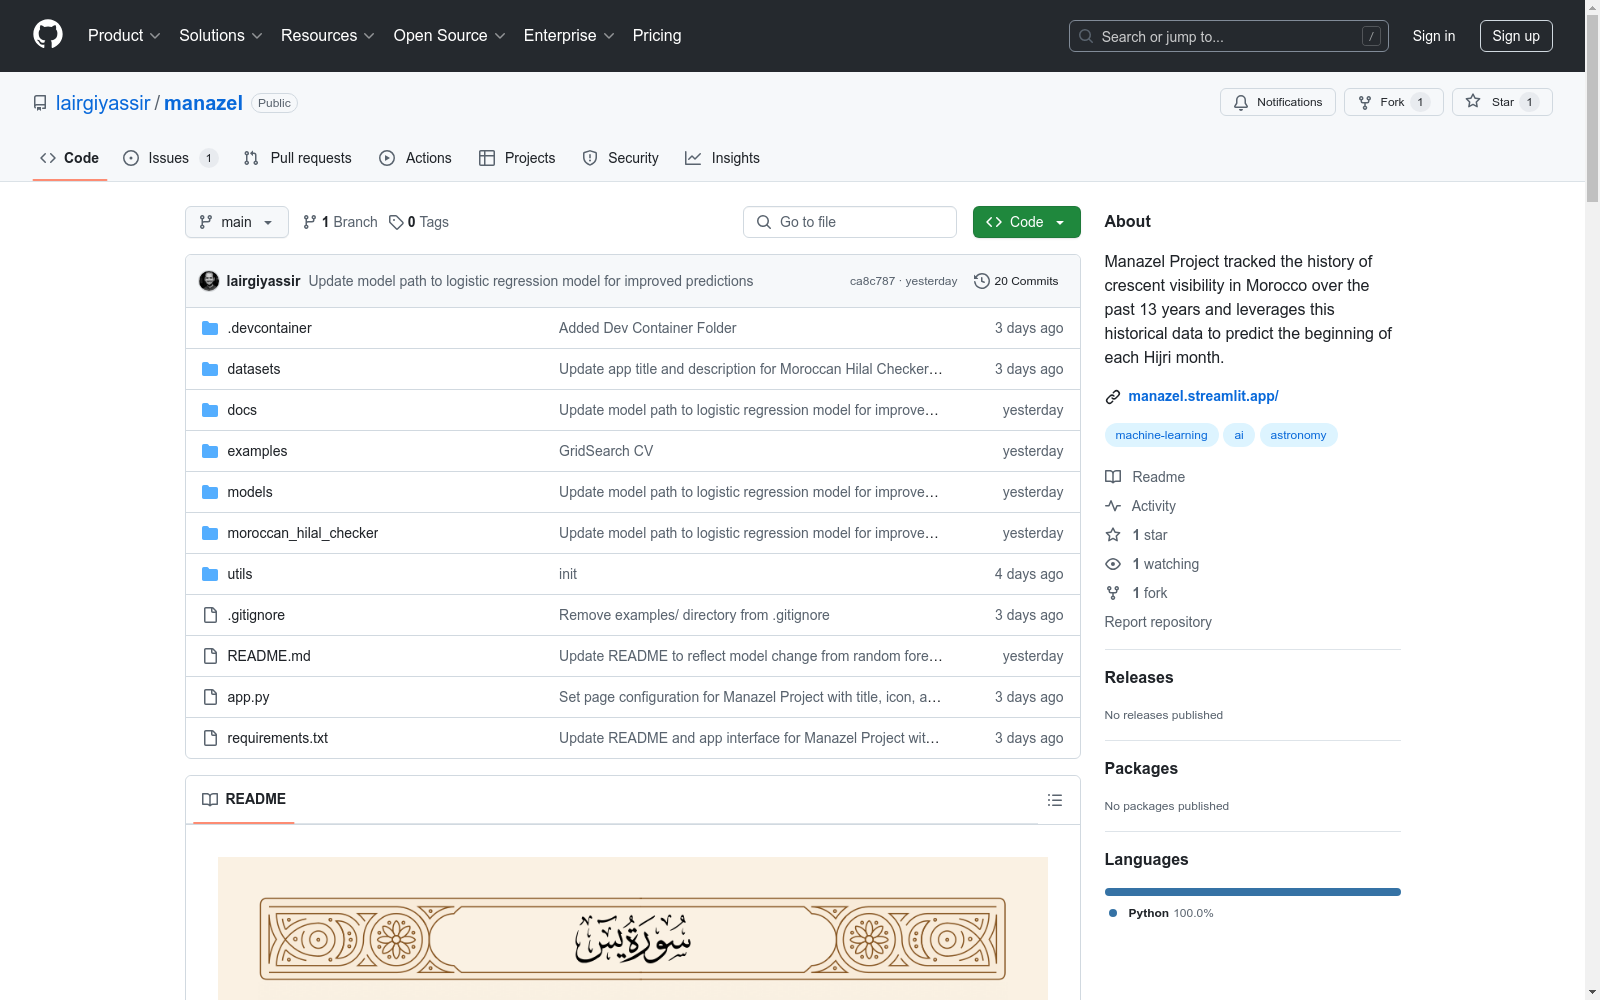The image size is (1600, 1000).
Task: Select the machine-learning topic tag
Action: 1161,435
